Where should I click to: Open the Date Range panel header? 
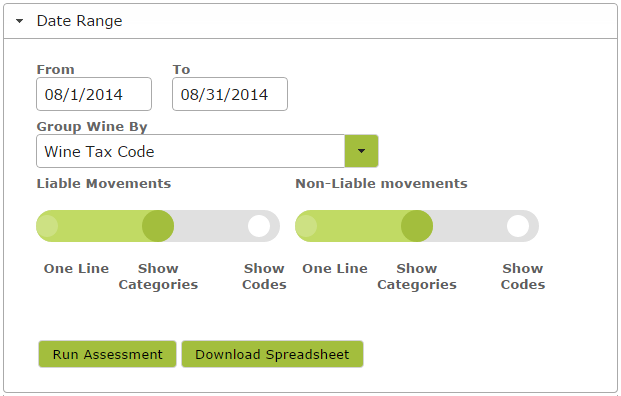pyautogui.click(x=310, y=21)
